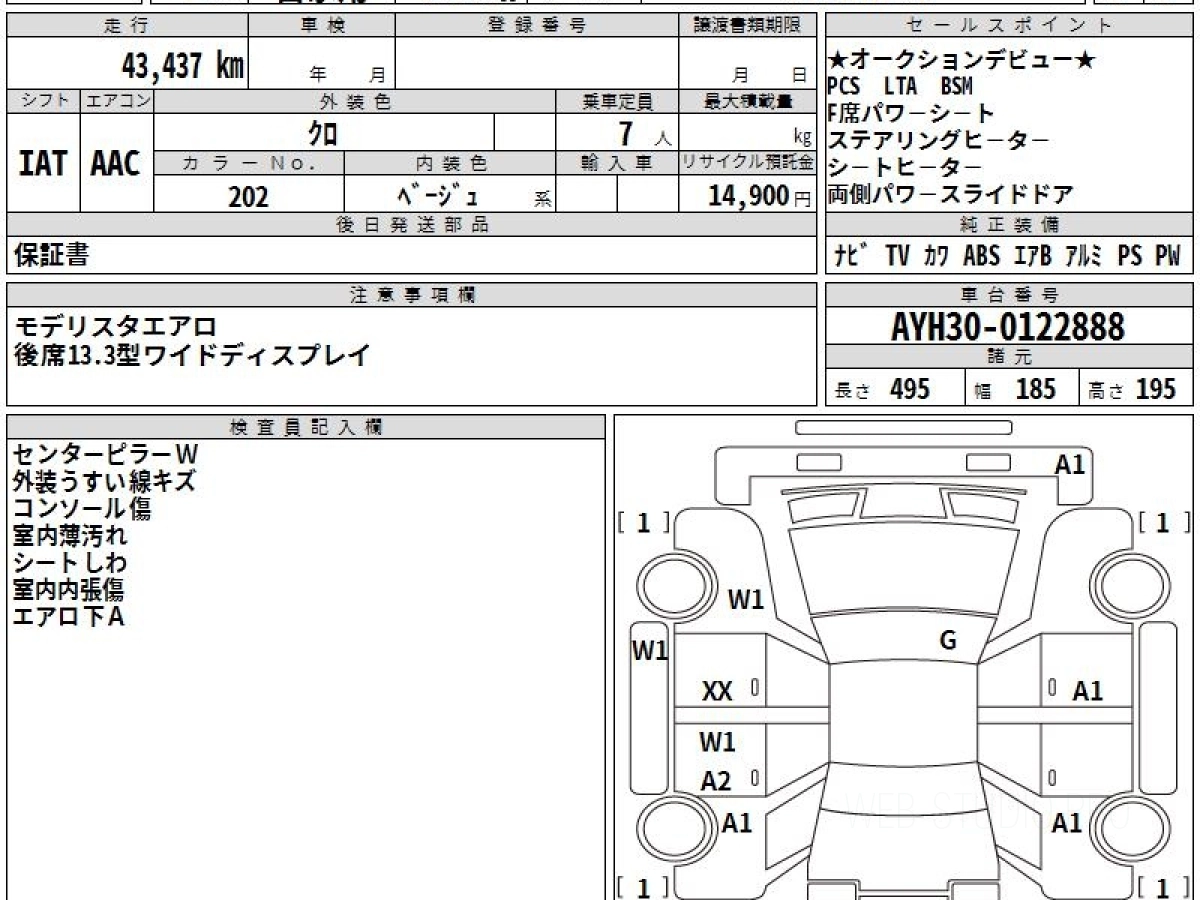Click the エアロ下A note
This screenshot has height=900, width=1200.
[68, 617]
